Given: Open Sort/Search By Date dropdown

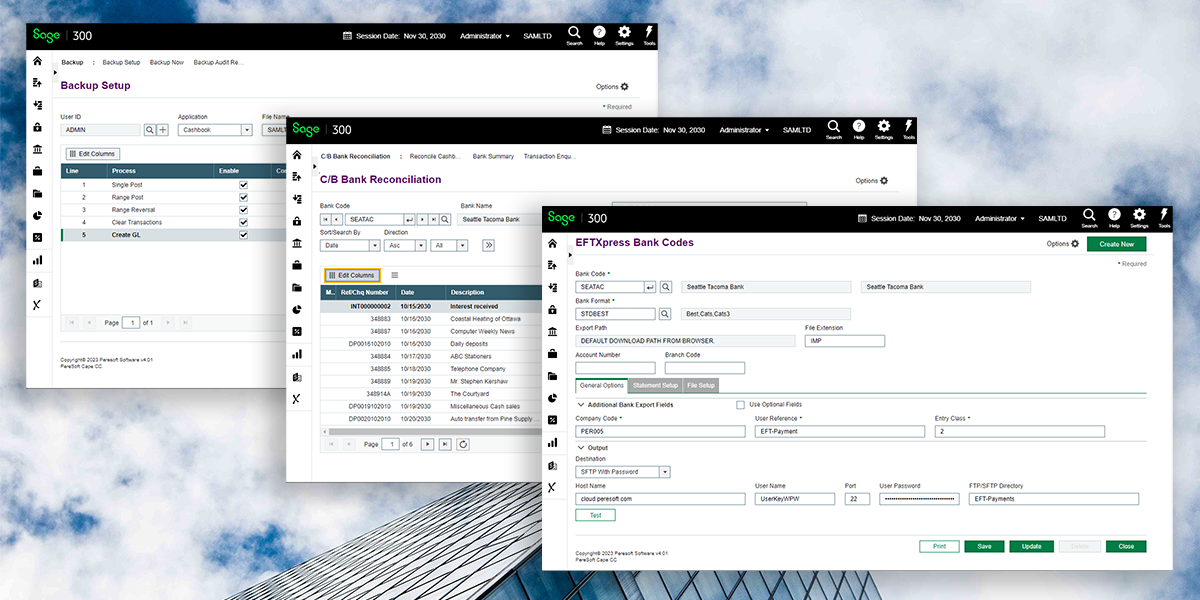Looking at the screenshot, I should (350, 245).
